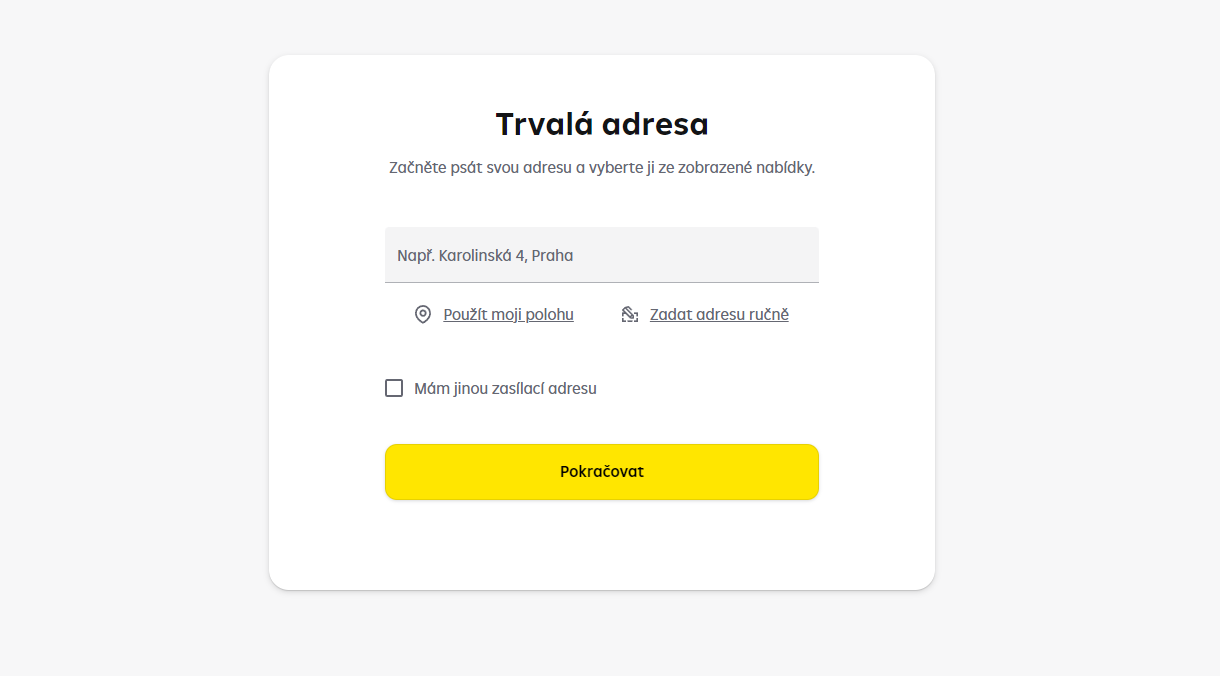Enable the different shipping address option
The width and height of the screenshot is (1220, 676).
[x=394, y=388]
